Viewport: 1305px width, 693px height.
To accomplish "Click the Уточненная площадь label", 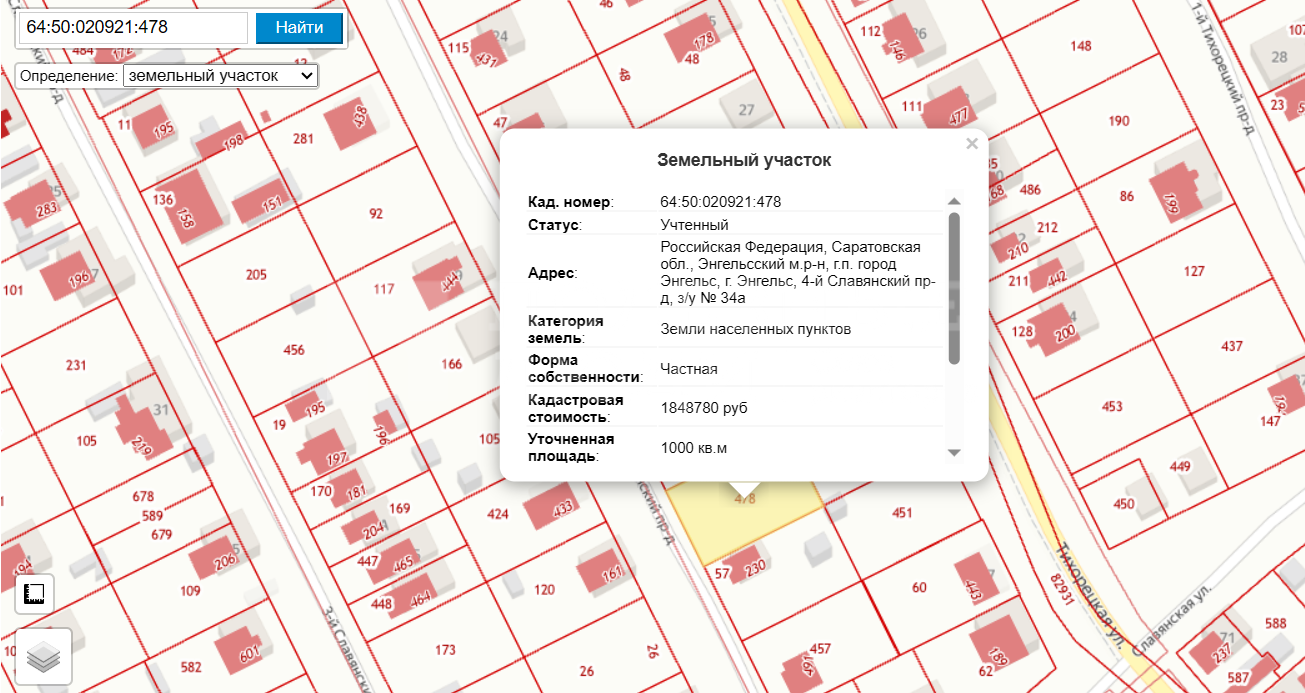I will tap(571, 447).
